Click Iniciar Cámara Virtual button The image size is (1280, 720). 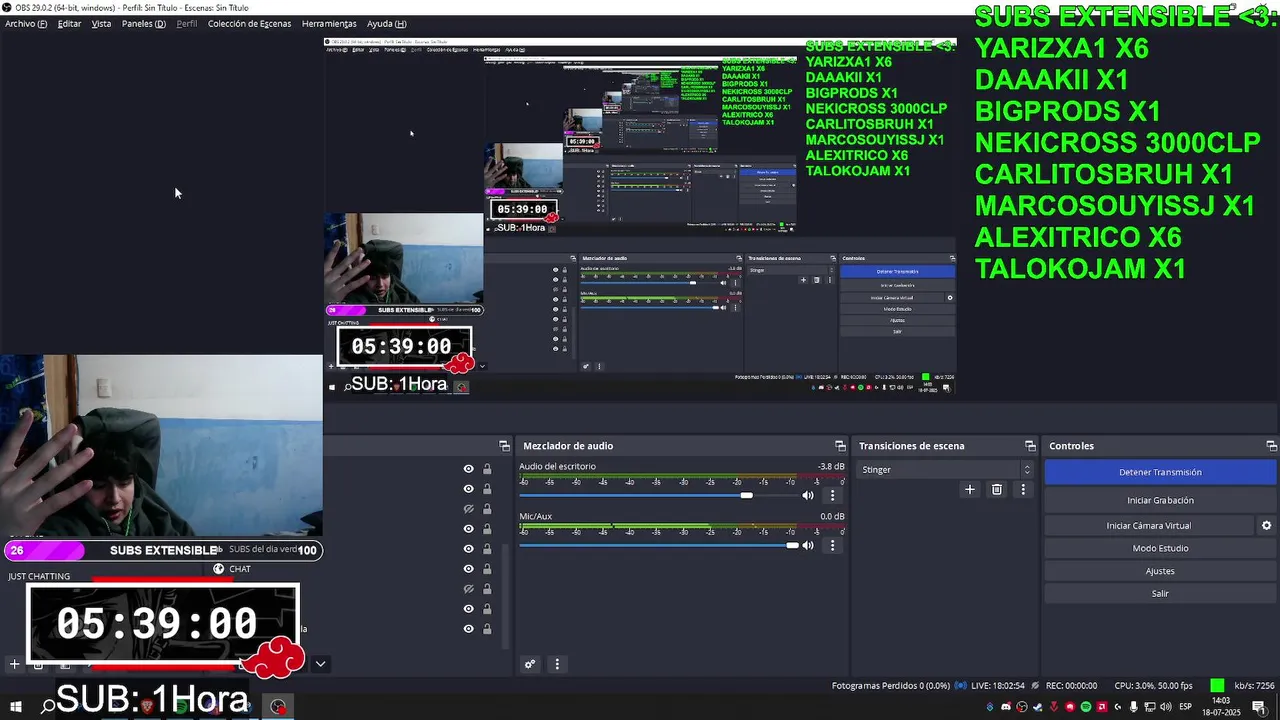tap(1148, 525)
